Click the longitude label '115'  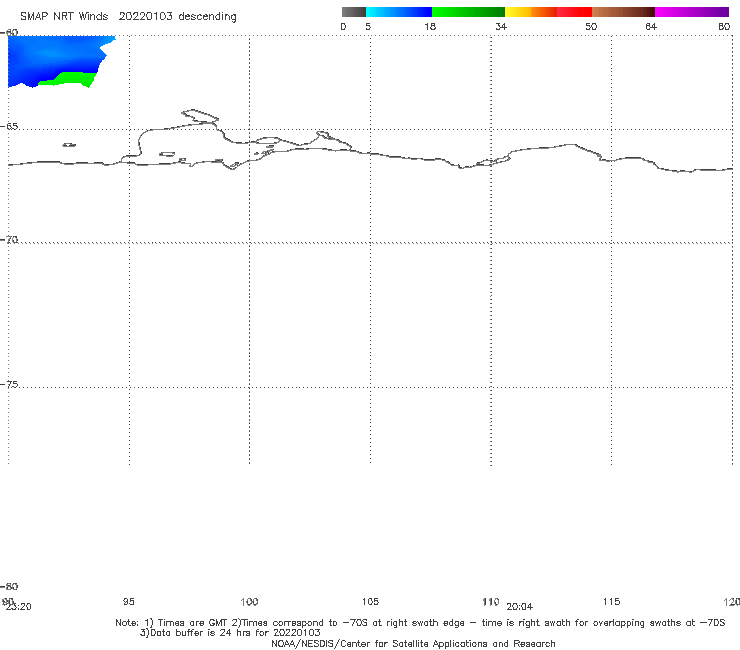click(612, 601)
